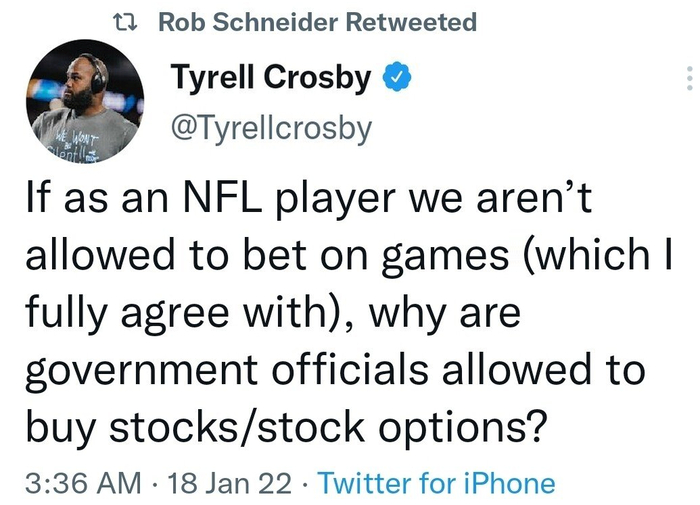Screen dimensions: 700x505
Task: Open Tyrell Crosby's profile picture
Action: point(84,105)
